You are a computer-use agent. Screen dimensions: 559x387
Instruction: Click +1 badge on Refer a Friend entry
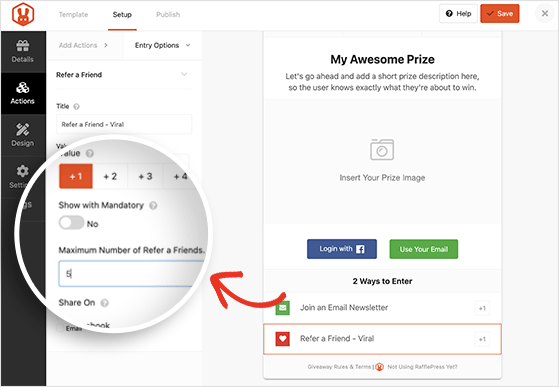coord(482,339)
